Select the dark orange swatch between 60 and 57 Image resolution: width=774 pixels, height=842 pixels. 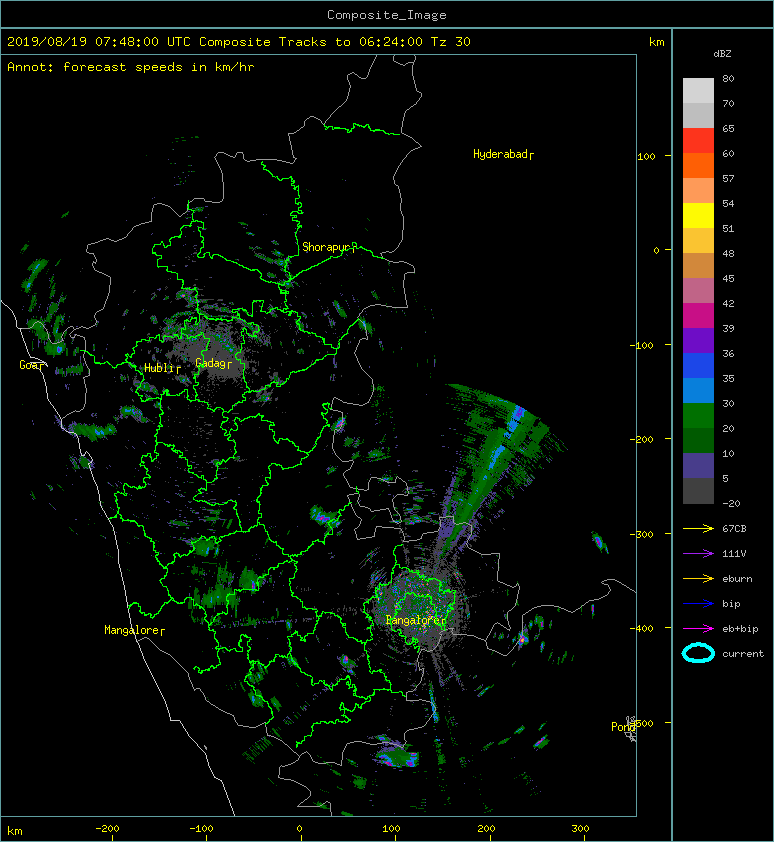698,165
